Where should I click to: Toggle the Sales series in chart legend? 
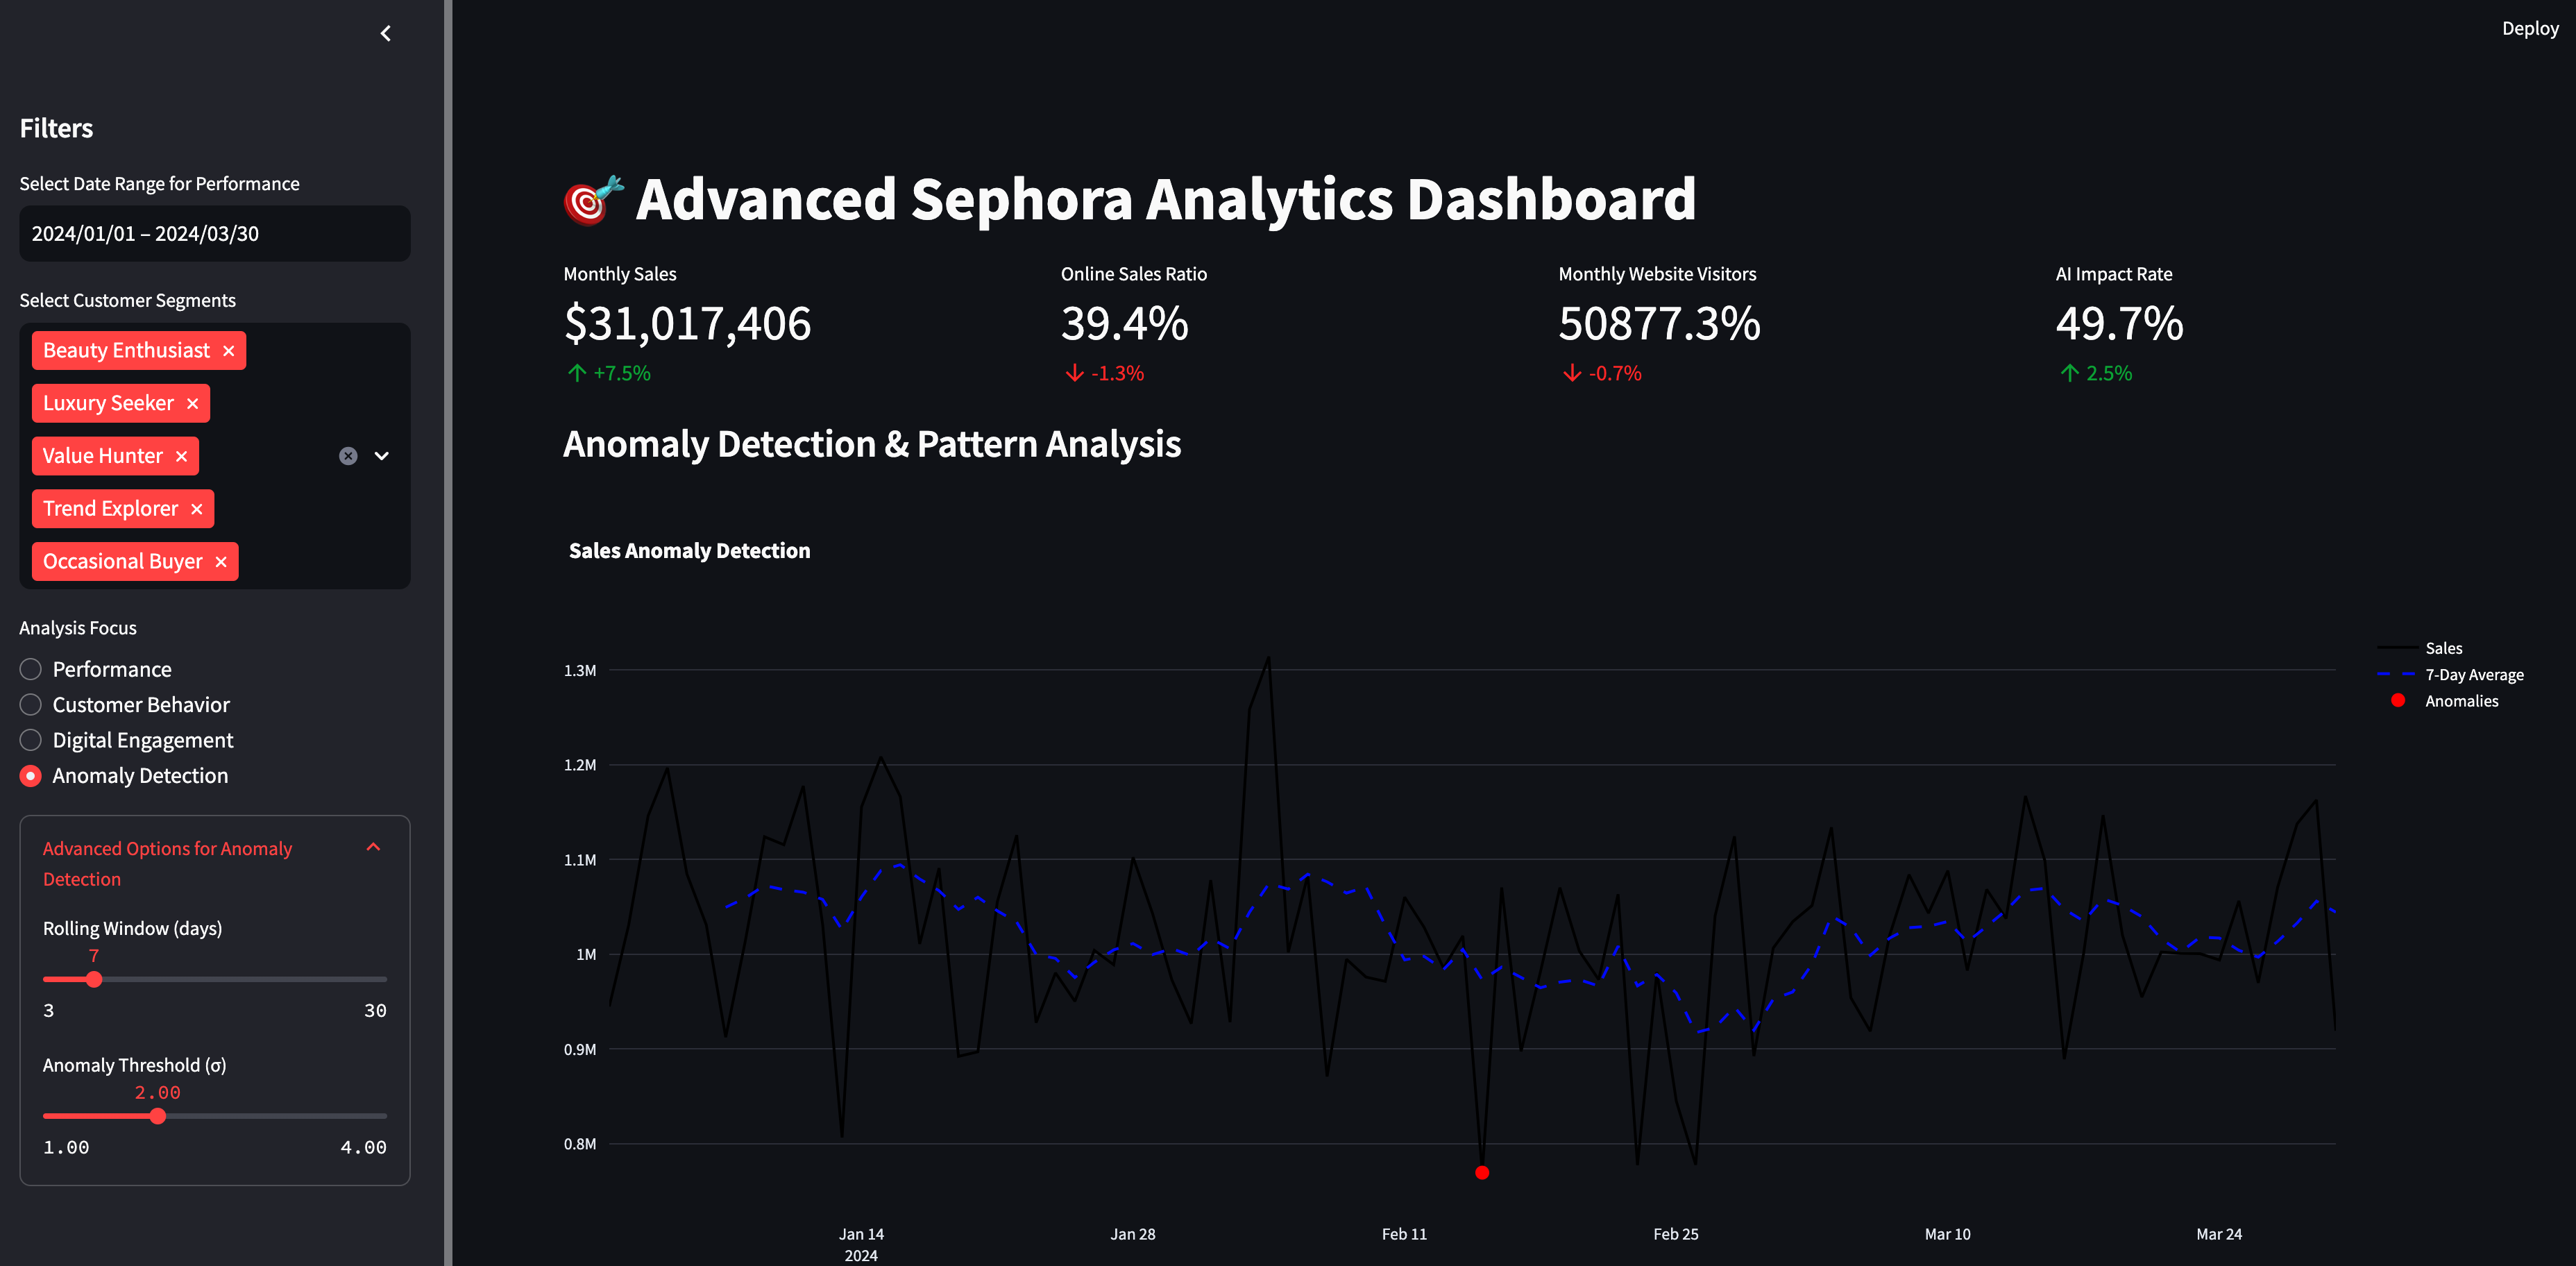point(2420,649)
